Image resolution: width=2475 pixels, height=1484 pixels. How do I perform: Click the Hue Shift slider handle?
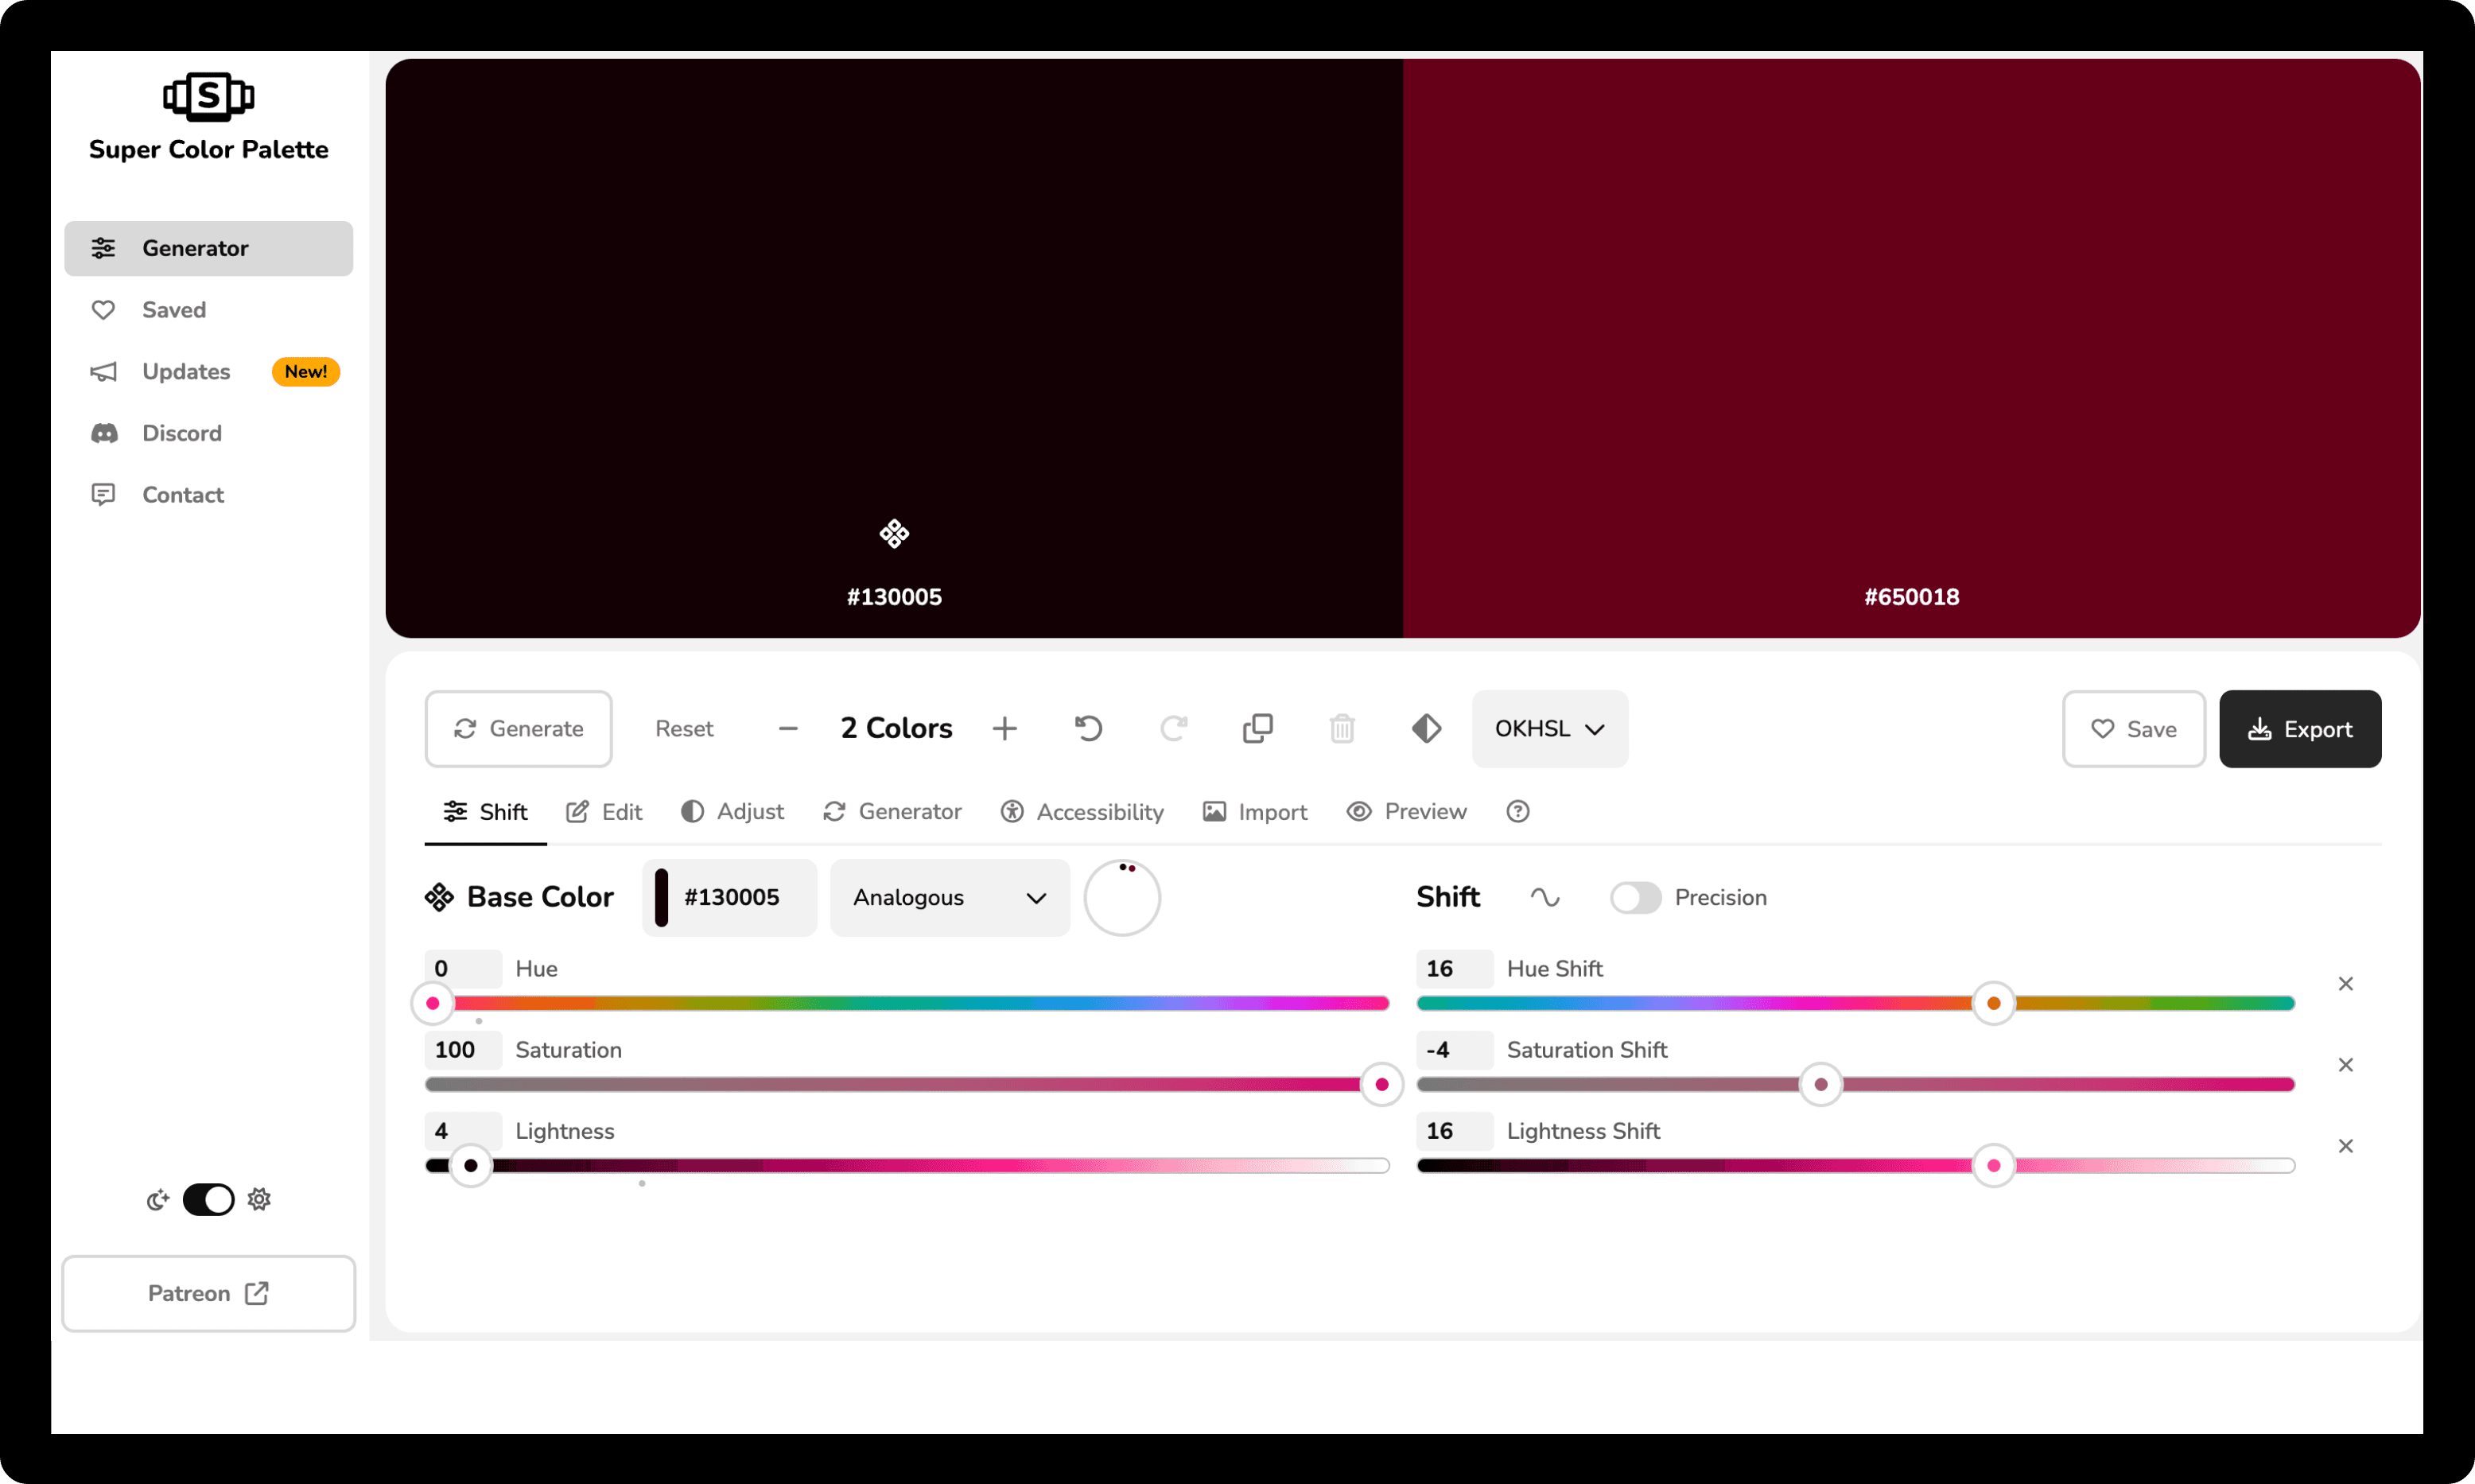click(x=1993, y=1003)
